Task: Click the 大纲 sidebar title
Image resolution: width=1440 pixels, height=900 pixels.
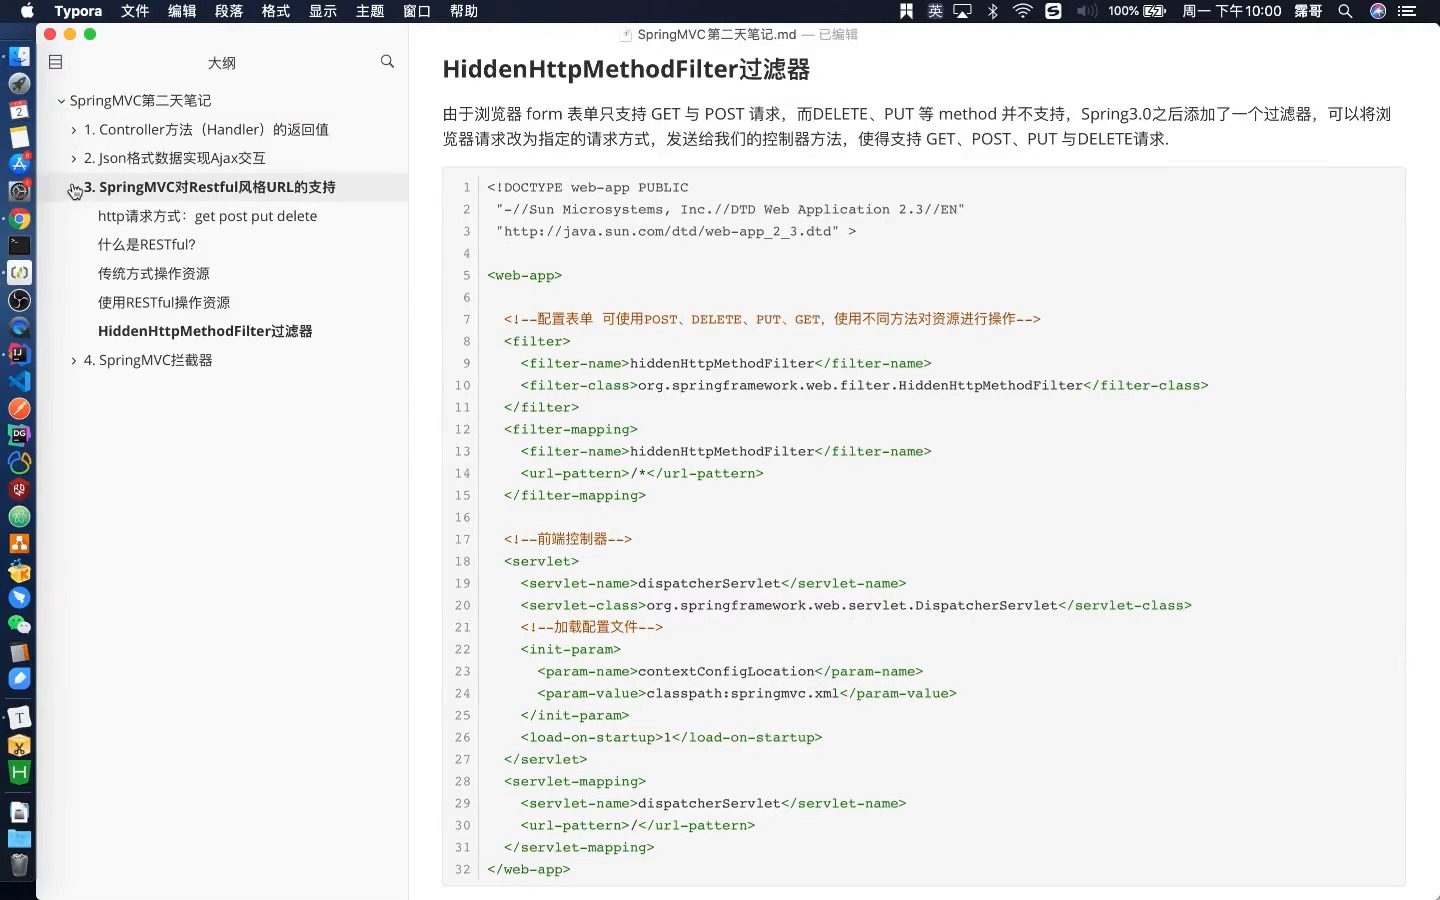Action: point(222,62)
